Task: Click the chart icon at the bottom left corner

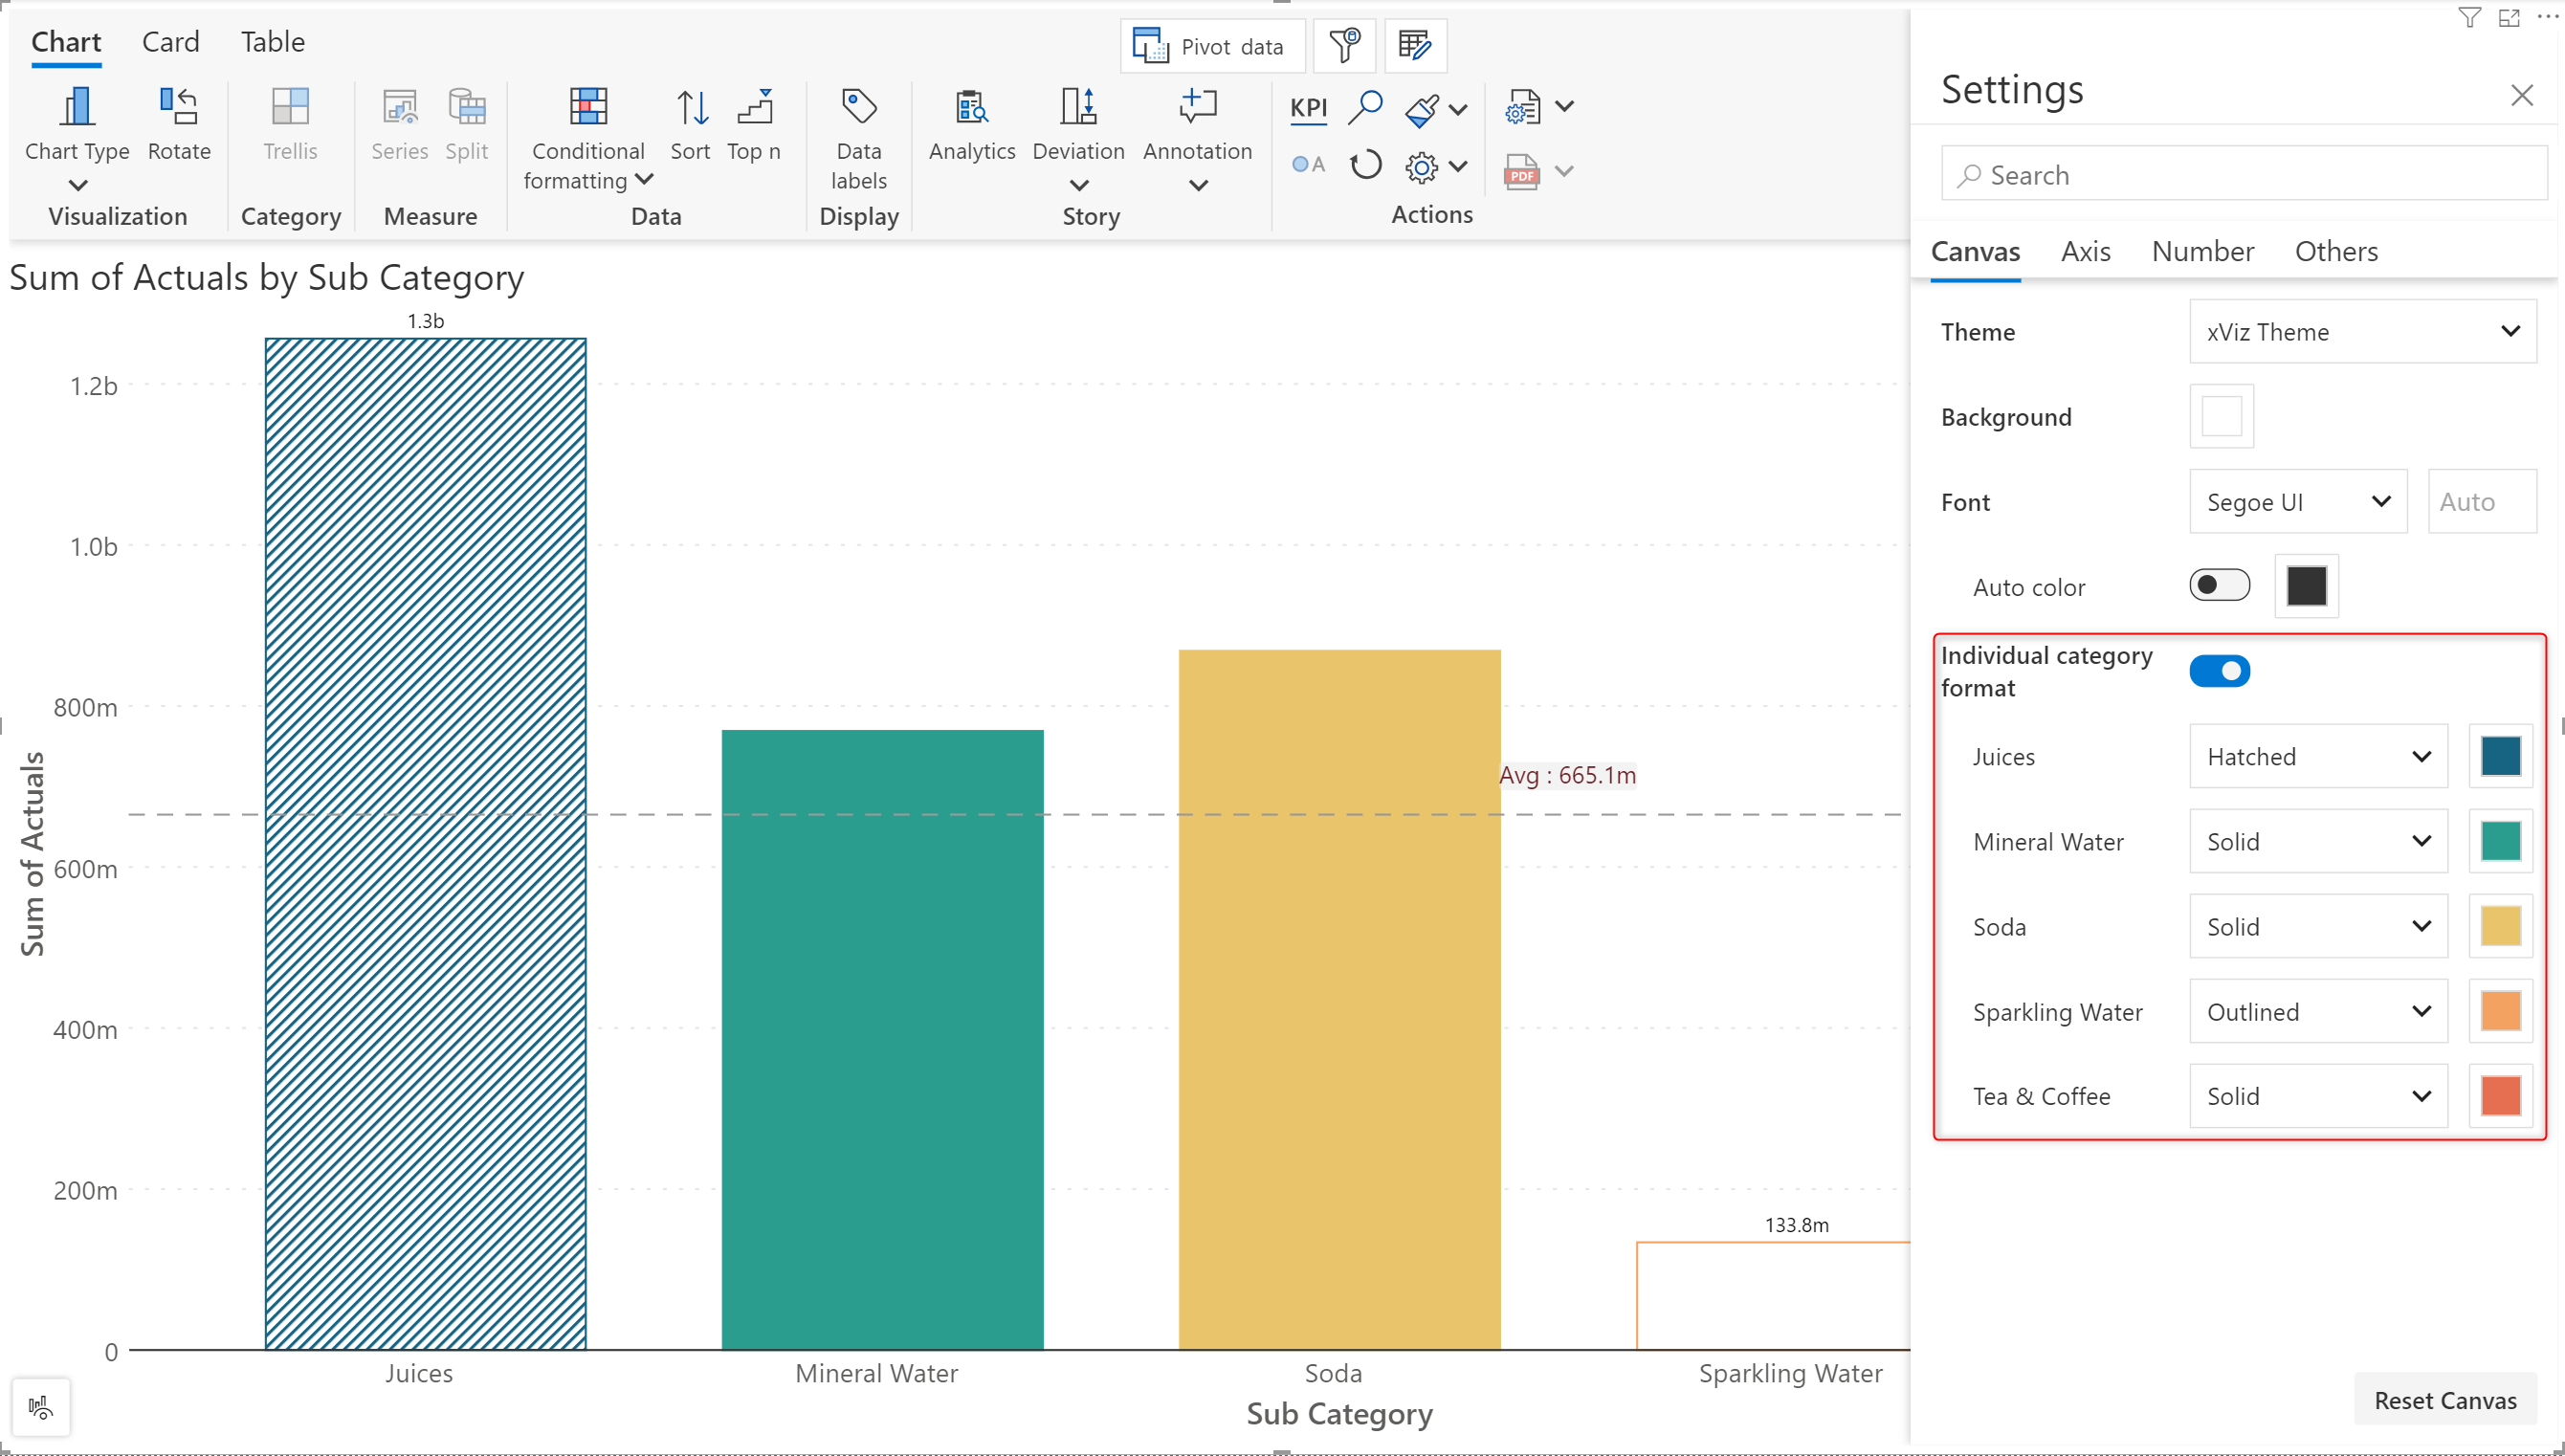Action: (x=41, y=1408)
